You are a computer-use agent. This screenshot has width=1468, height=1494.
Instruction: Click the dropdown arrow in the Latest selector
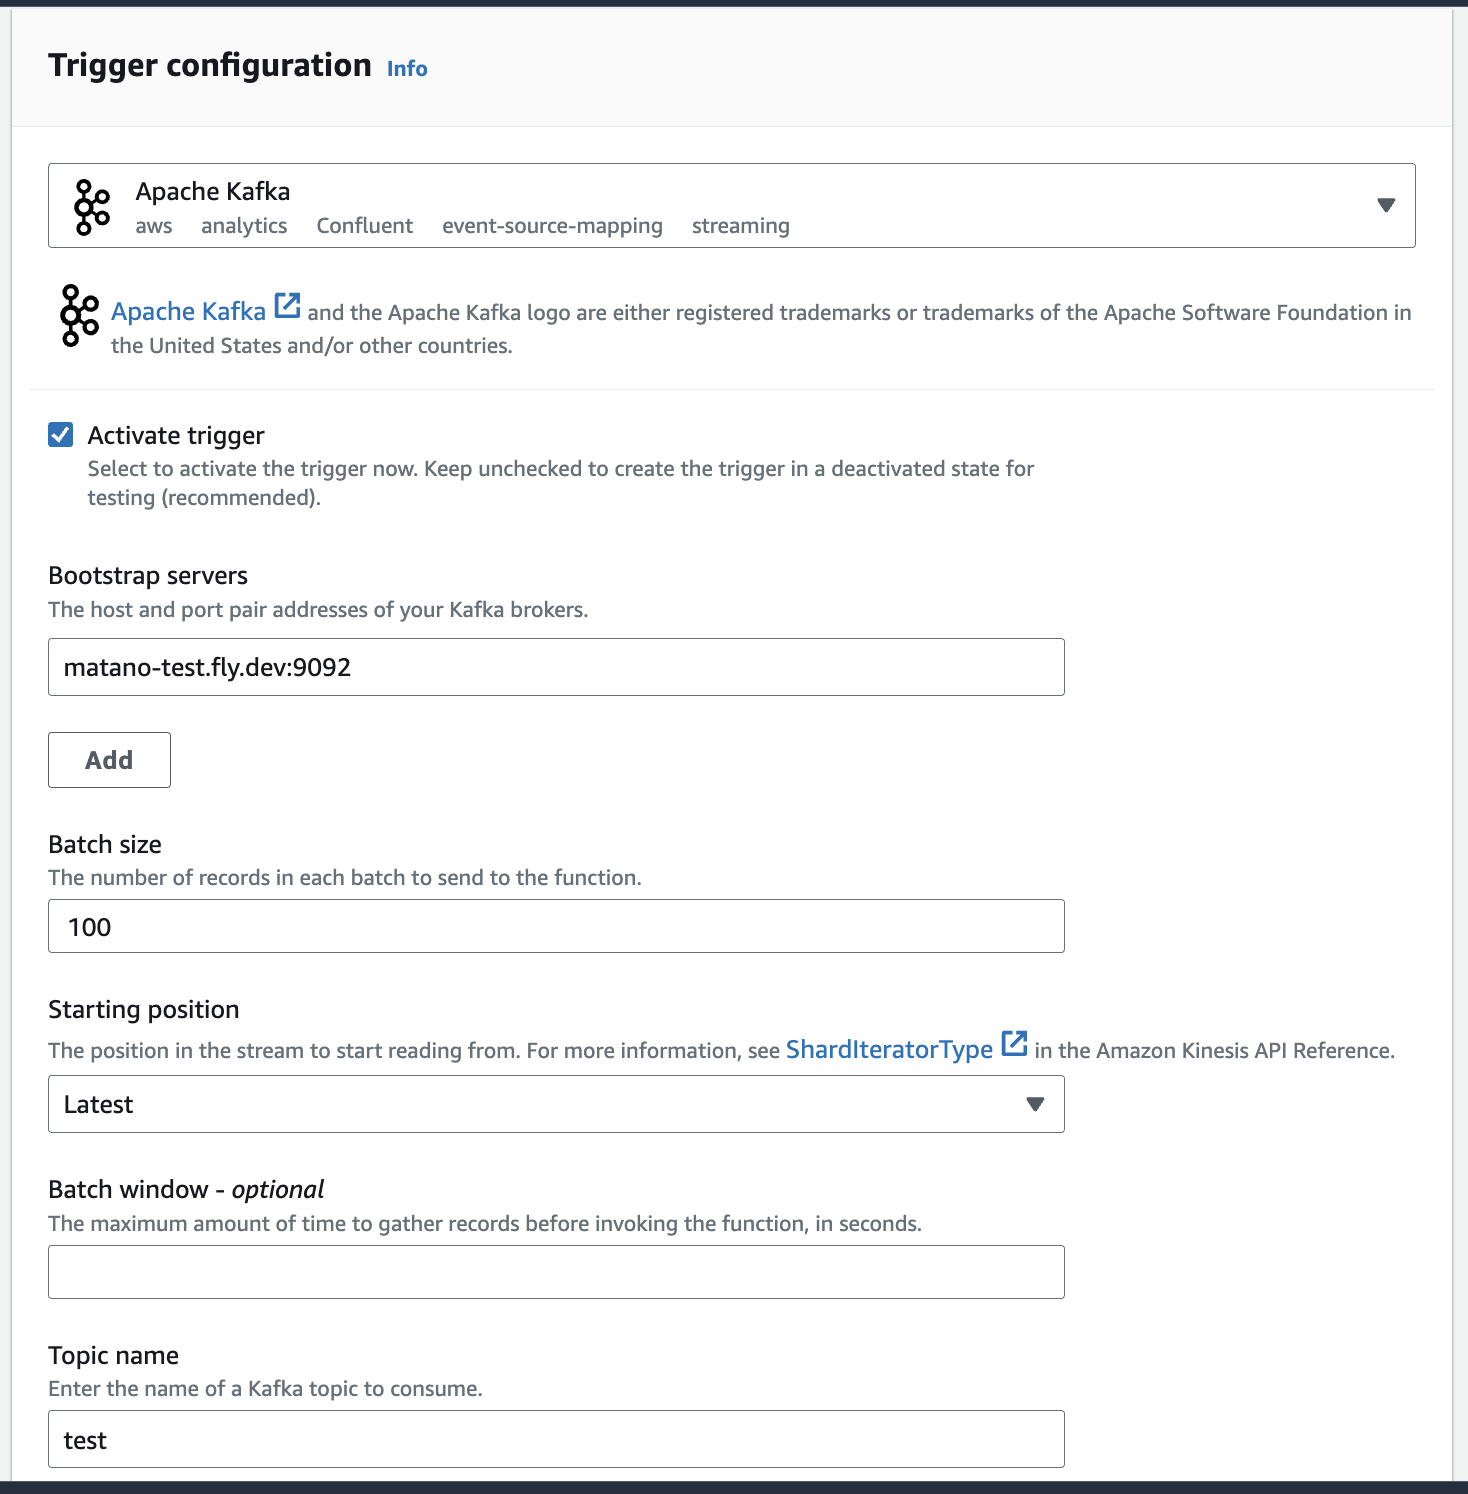point(1035,1104)
